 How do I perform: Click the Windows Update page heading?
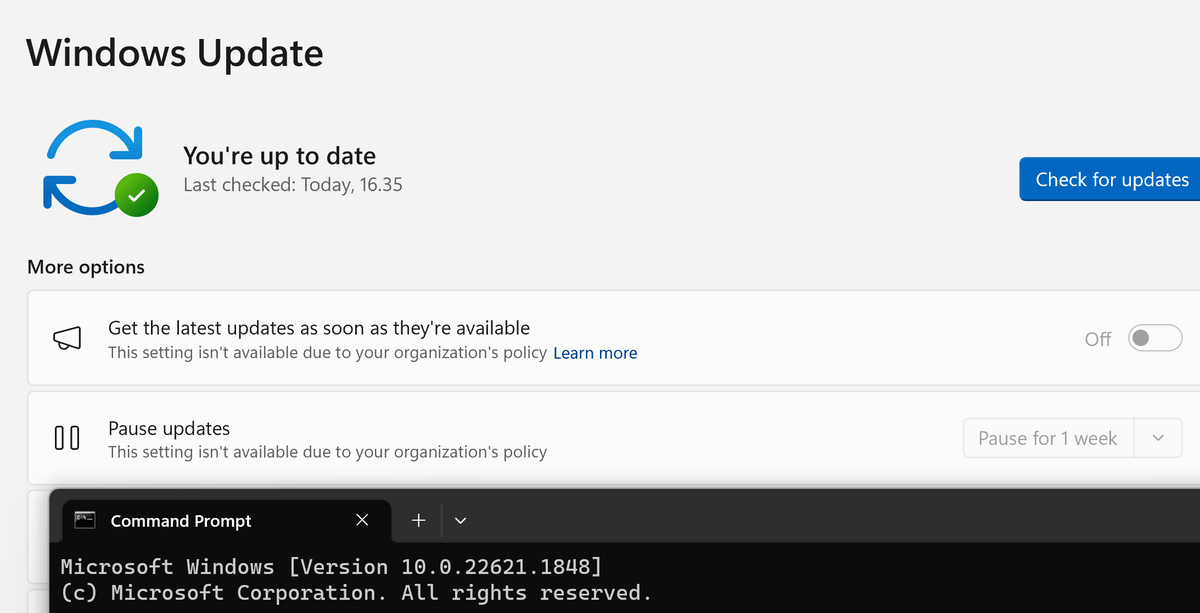click(x=175, y=52)
